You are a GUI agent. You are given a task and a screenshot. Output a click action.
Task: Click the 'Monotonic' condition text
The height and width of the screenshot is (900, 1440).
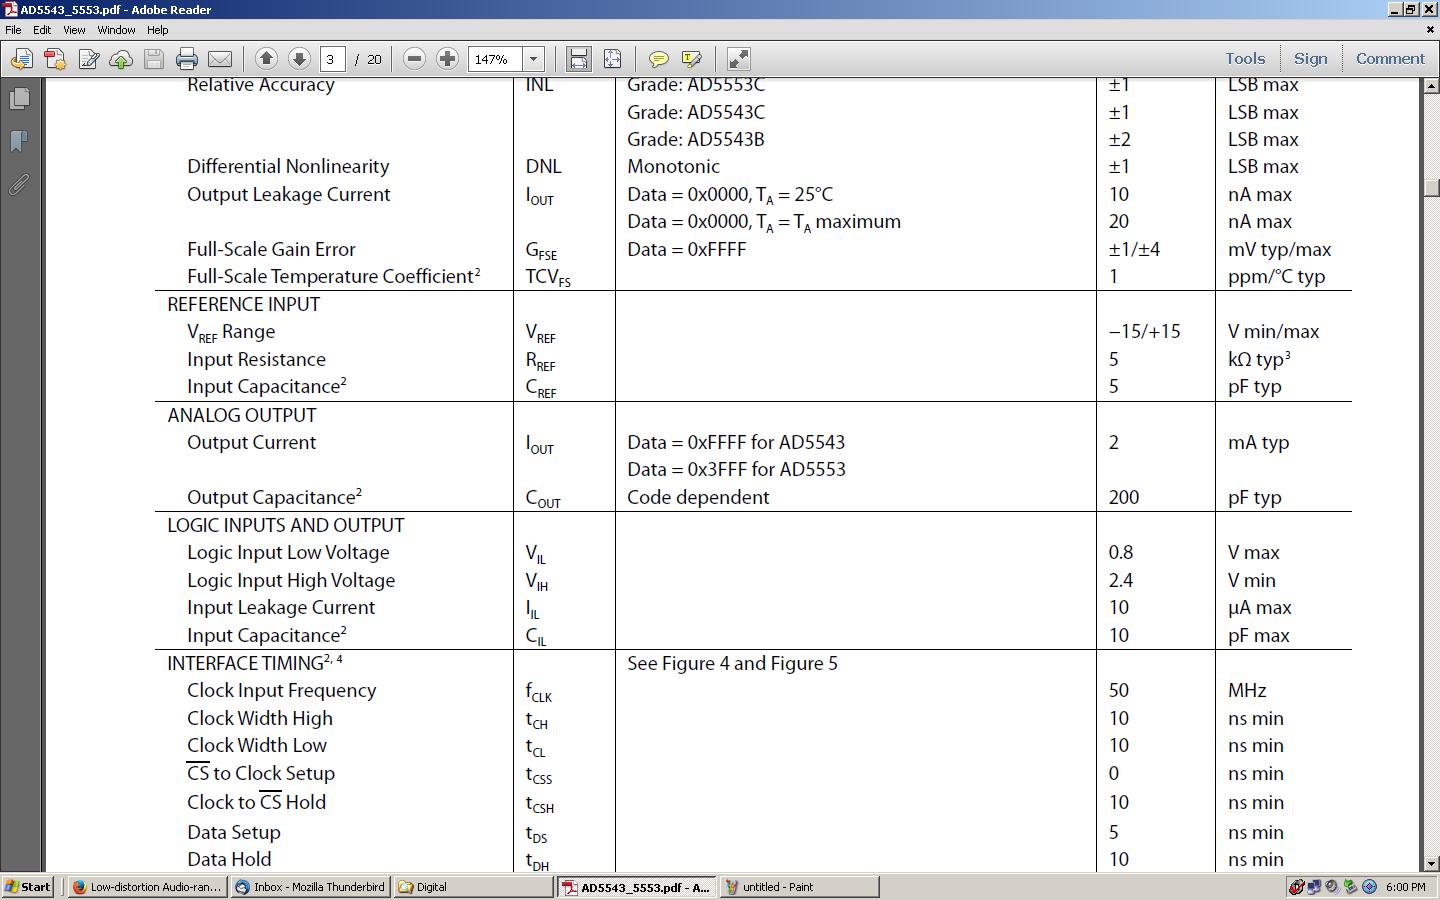point(673,166)
